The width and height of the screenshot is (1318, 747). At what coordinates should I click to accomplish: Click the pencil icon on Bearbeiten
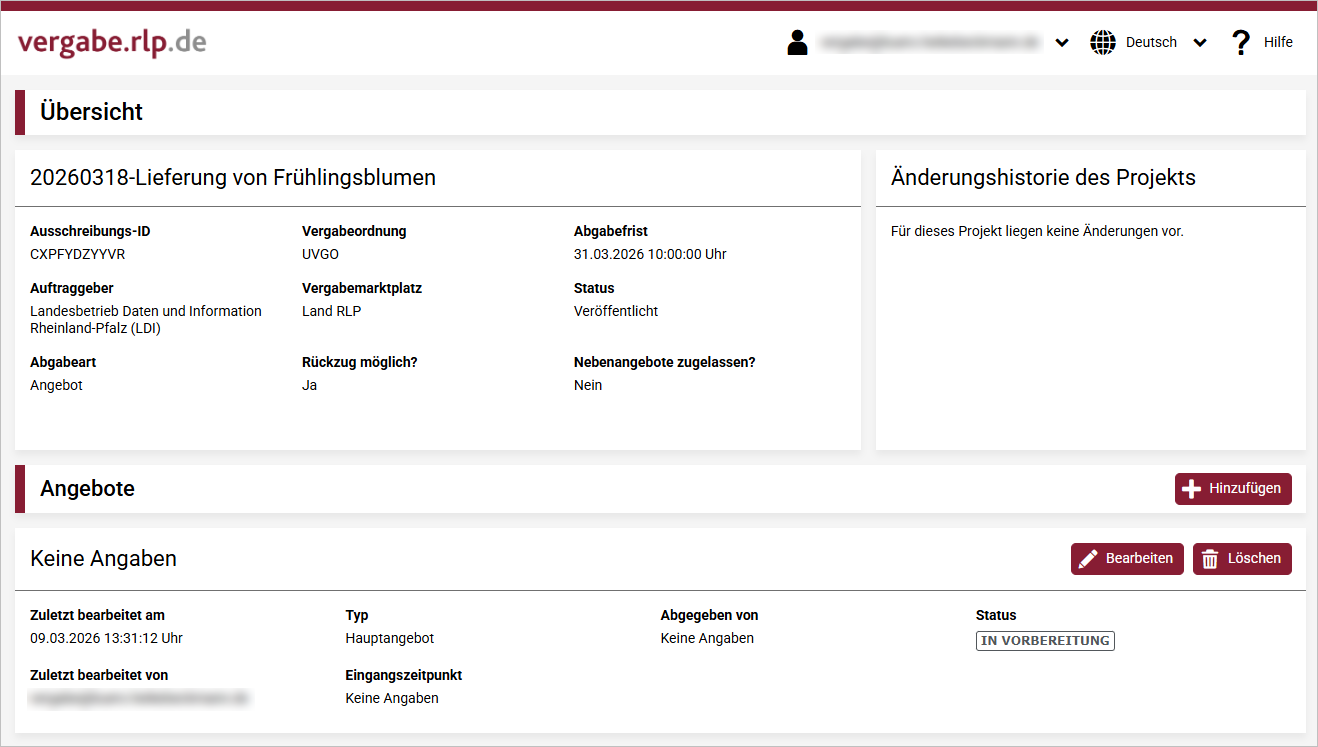point(1088,559)
